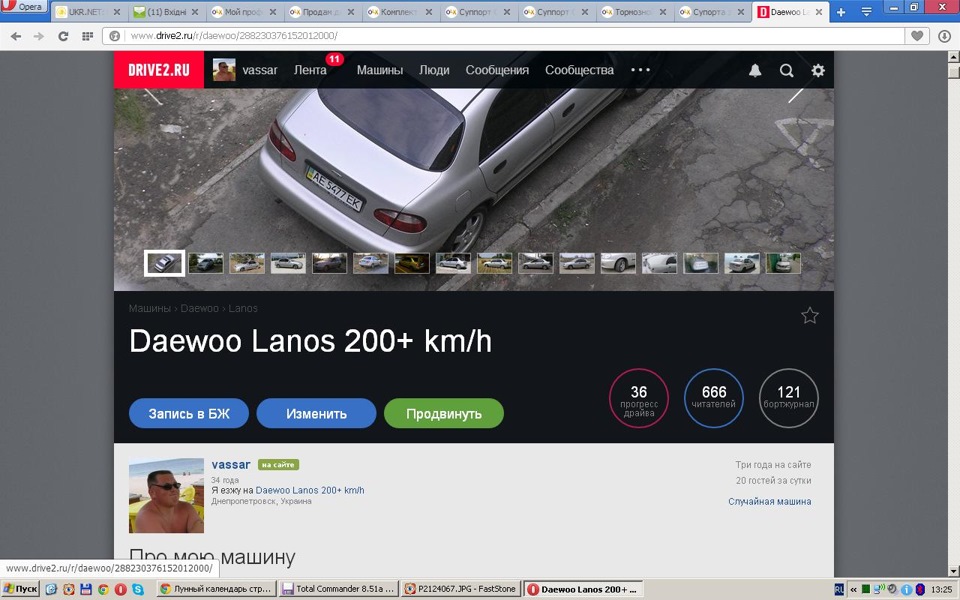Open the Opera main menu button
The image size is (960, 600).
[x=23, y=7]
